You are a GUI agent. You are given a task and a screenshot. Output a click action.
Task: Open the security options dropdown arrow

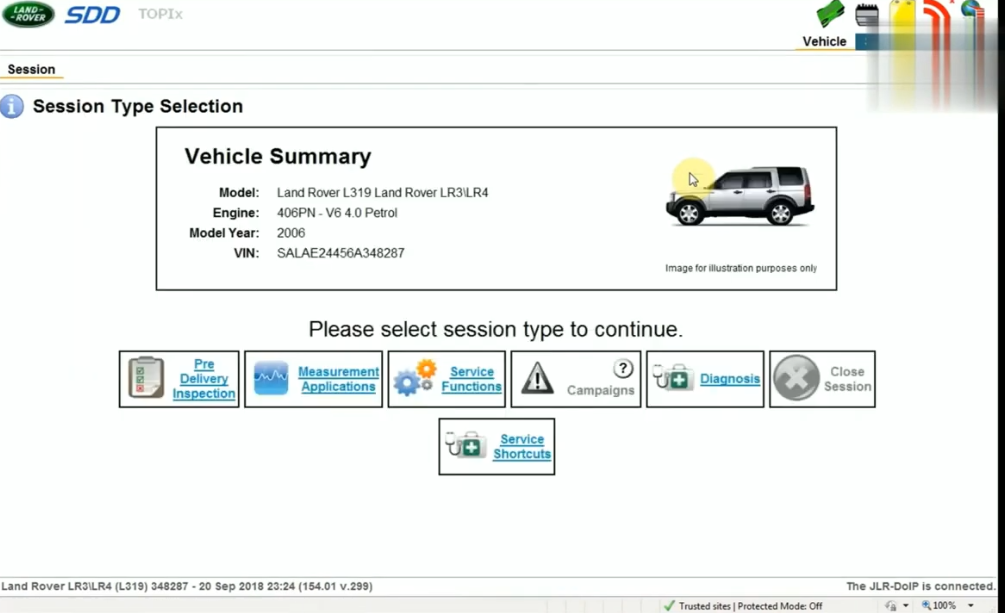point(906,605)
